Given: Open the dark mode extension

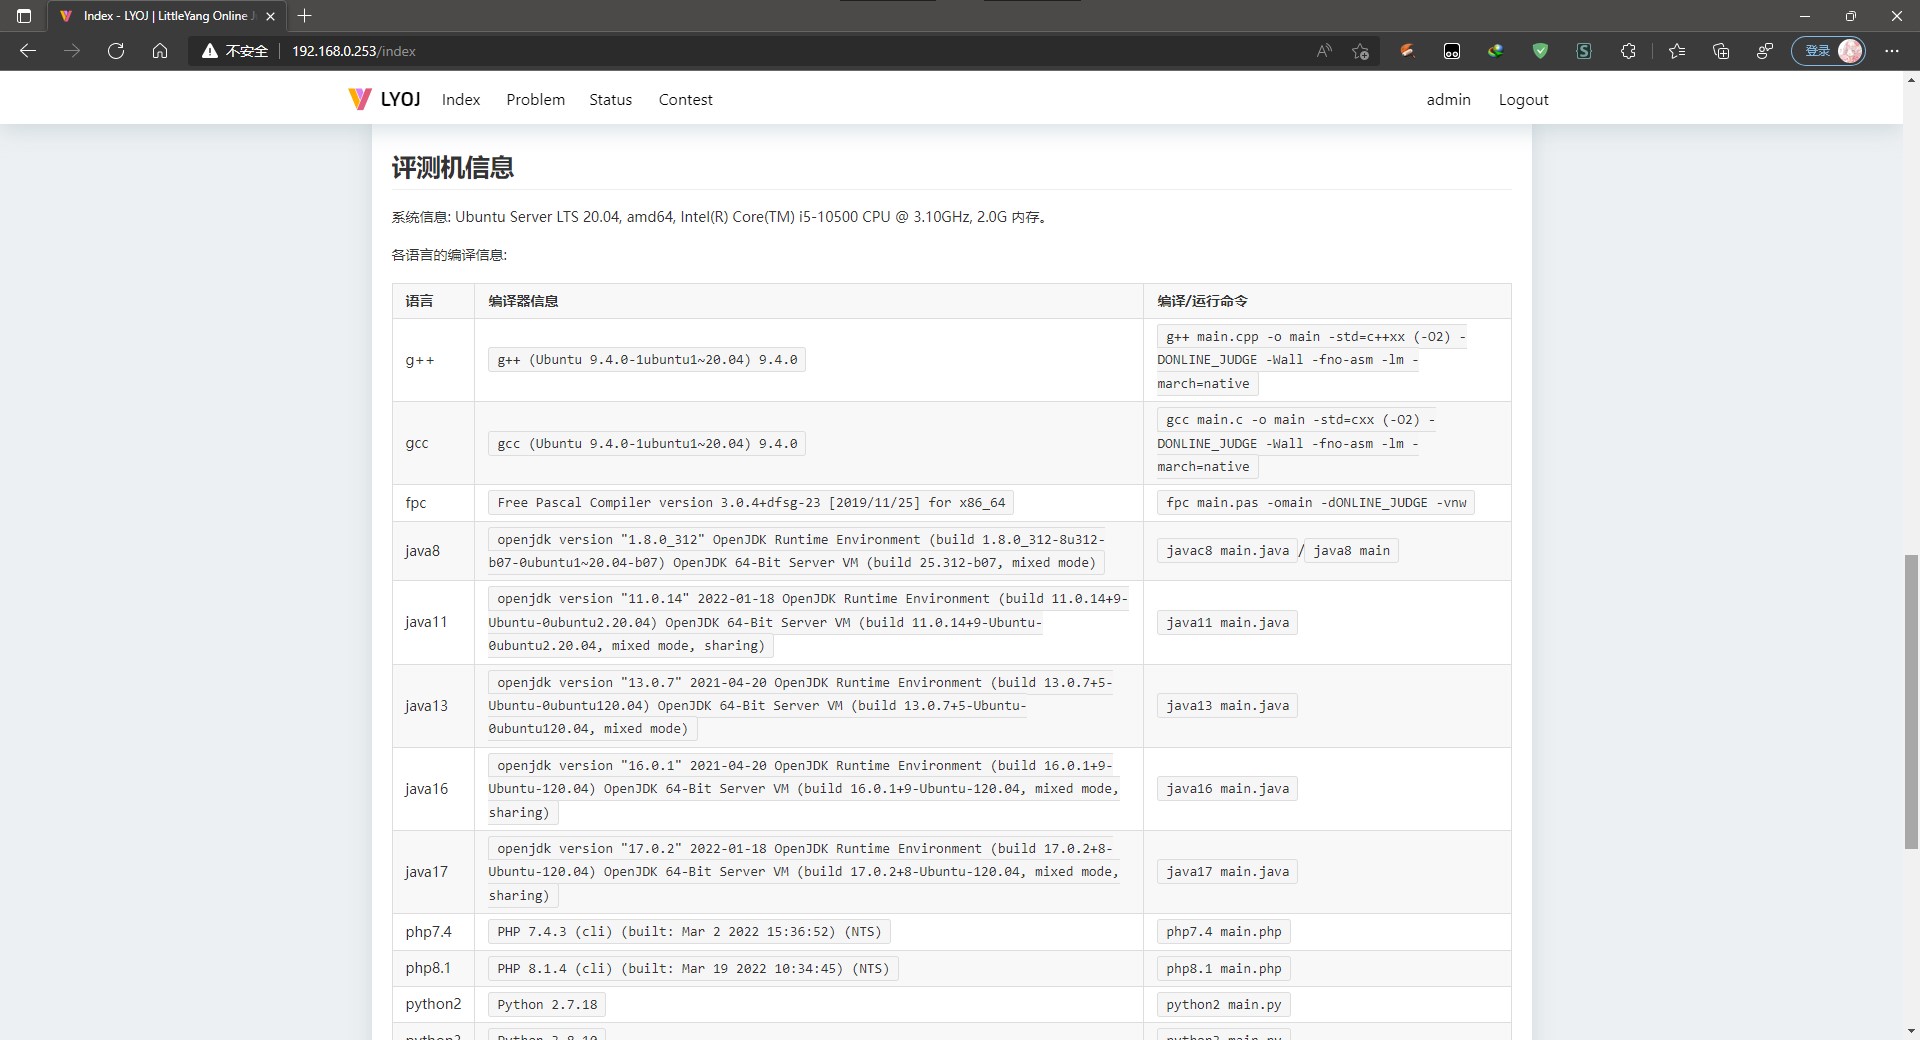Looking at the screenshot, I should point(1452,51).
